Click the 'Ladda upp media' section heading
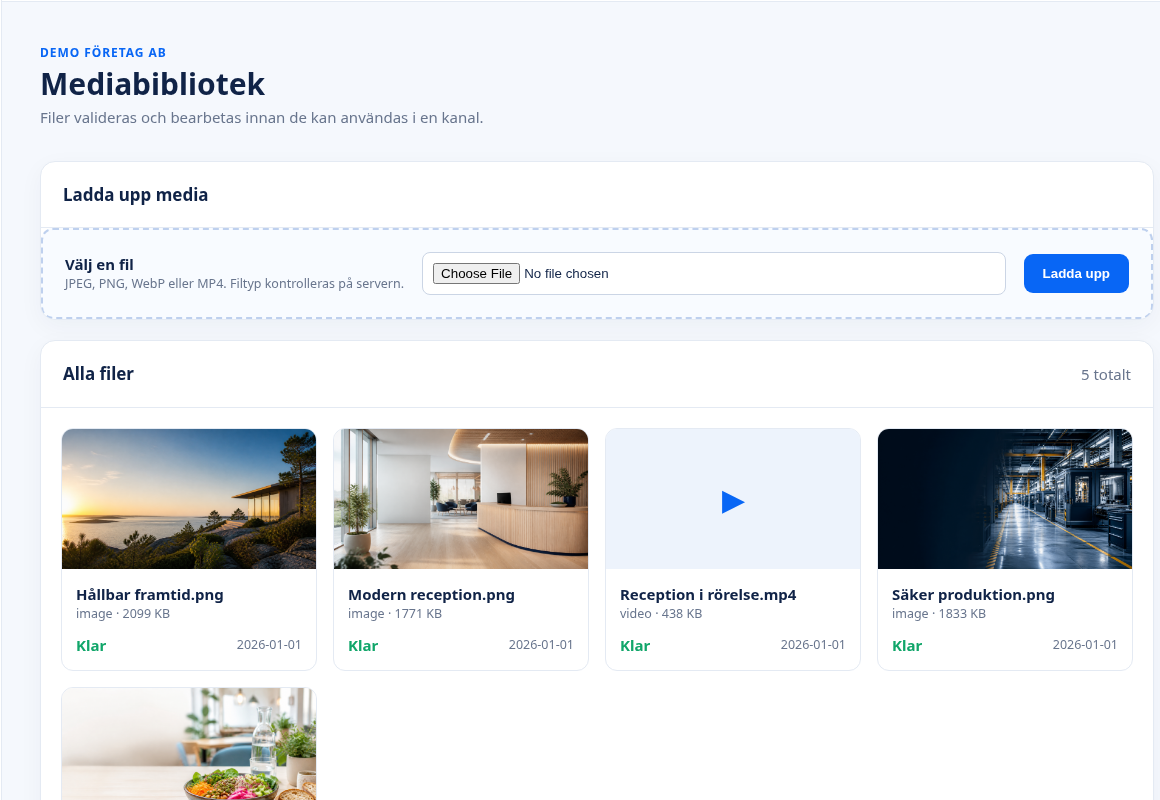 tap(135, 195)
